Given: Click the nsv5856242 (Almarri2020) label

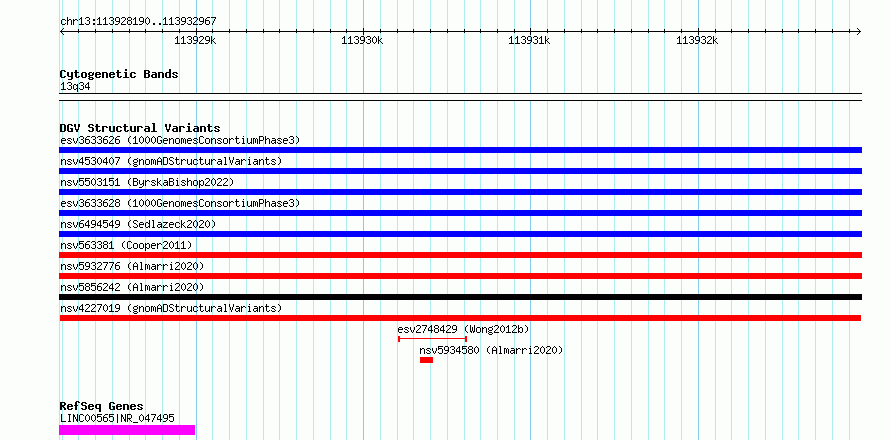Looking at the screenshot, I should 132,287.
